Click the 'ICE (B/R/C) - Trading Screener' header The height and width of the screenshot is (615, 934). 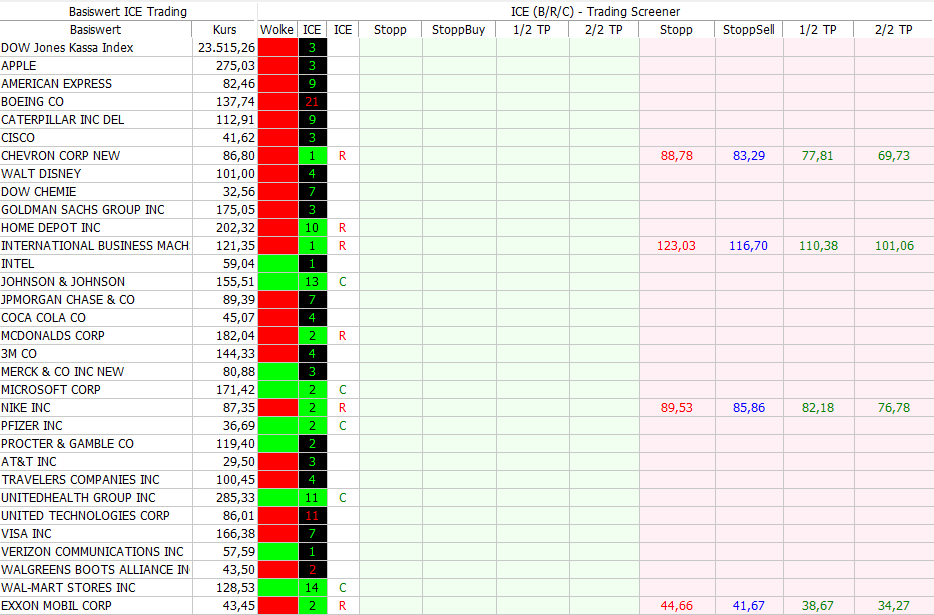click(596, 11)
